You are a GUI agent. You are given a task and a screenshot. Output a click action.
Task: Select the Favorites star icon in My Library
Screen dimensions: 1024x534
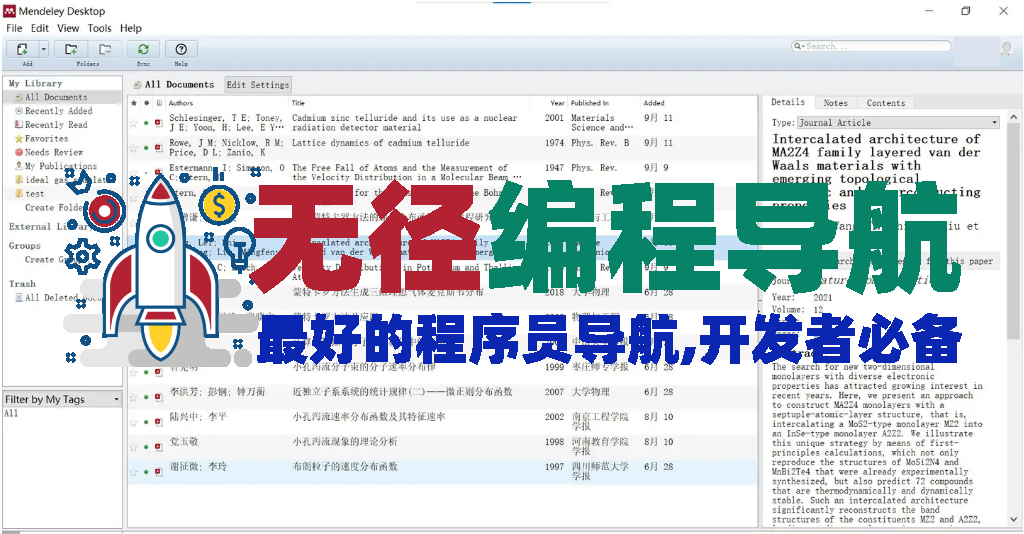tap(19, 138)
